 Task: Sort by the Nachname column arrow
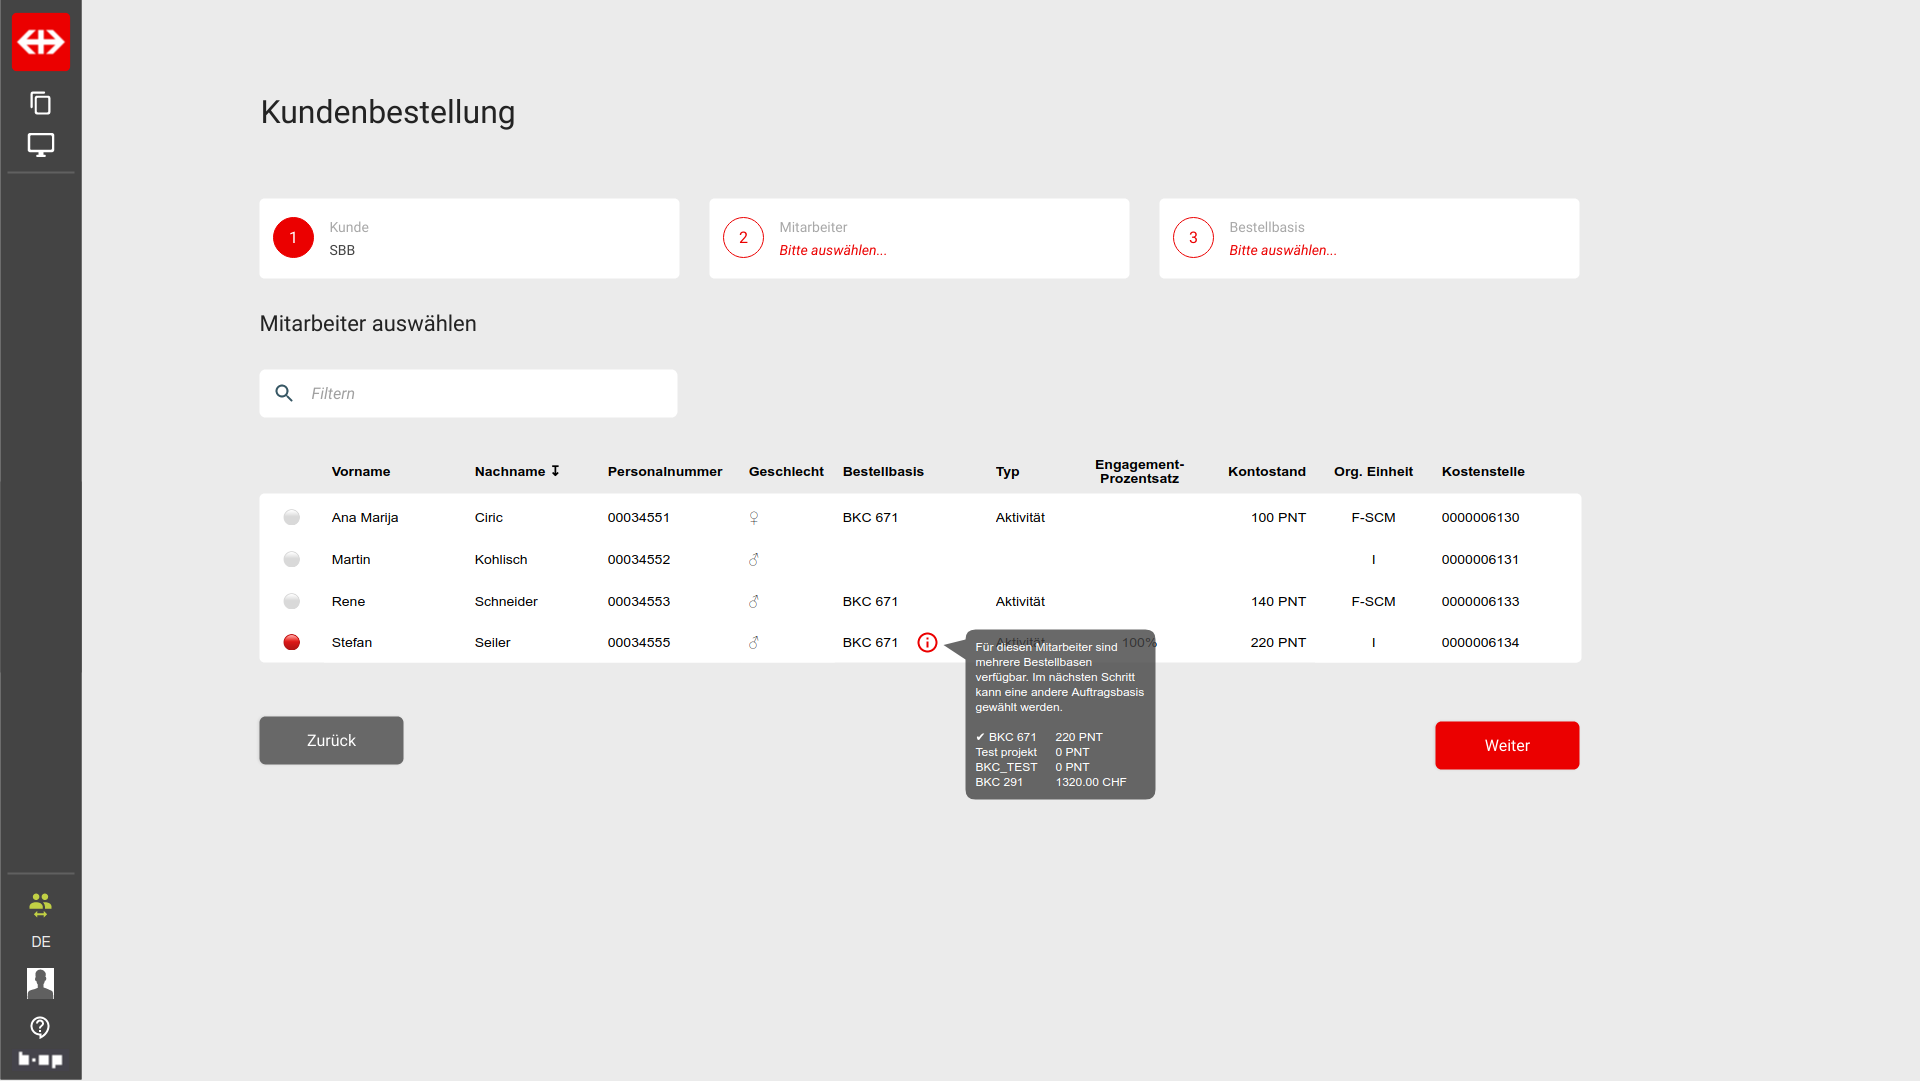[555, 471]
